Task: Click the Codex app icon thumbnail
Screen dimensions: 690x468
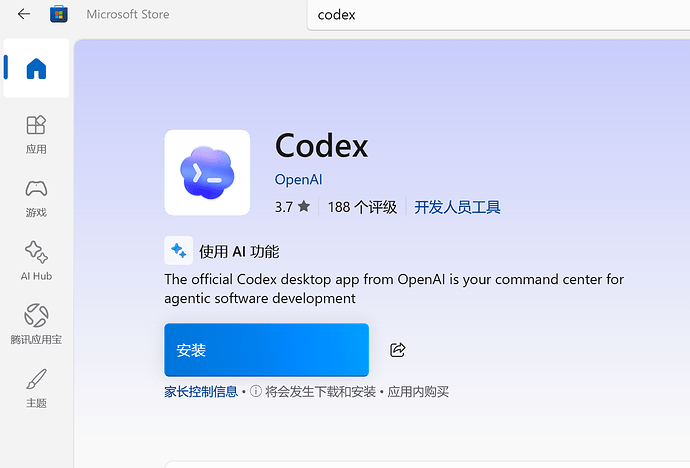Action: (207, 172)
